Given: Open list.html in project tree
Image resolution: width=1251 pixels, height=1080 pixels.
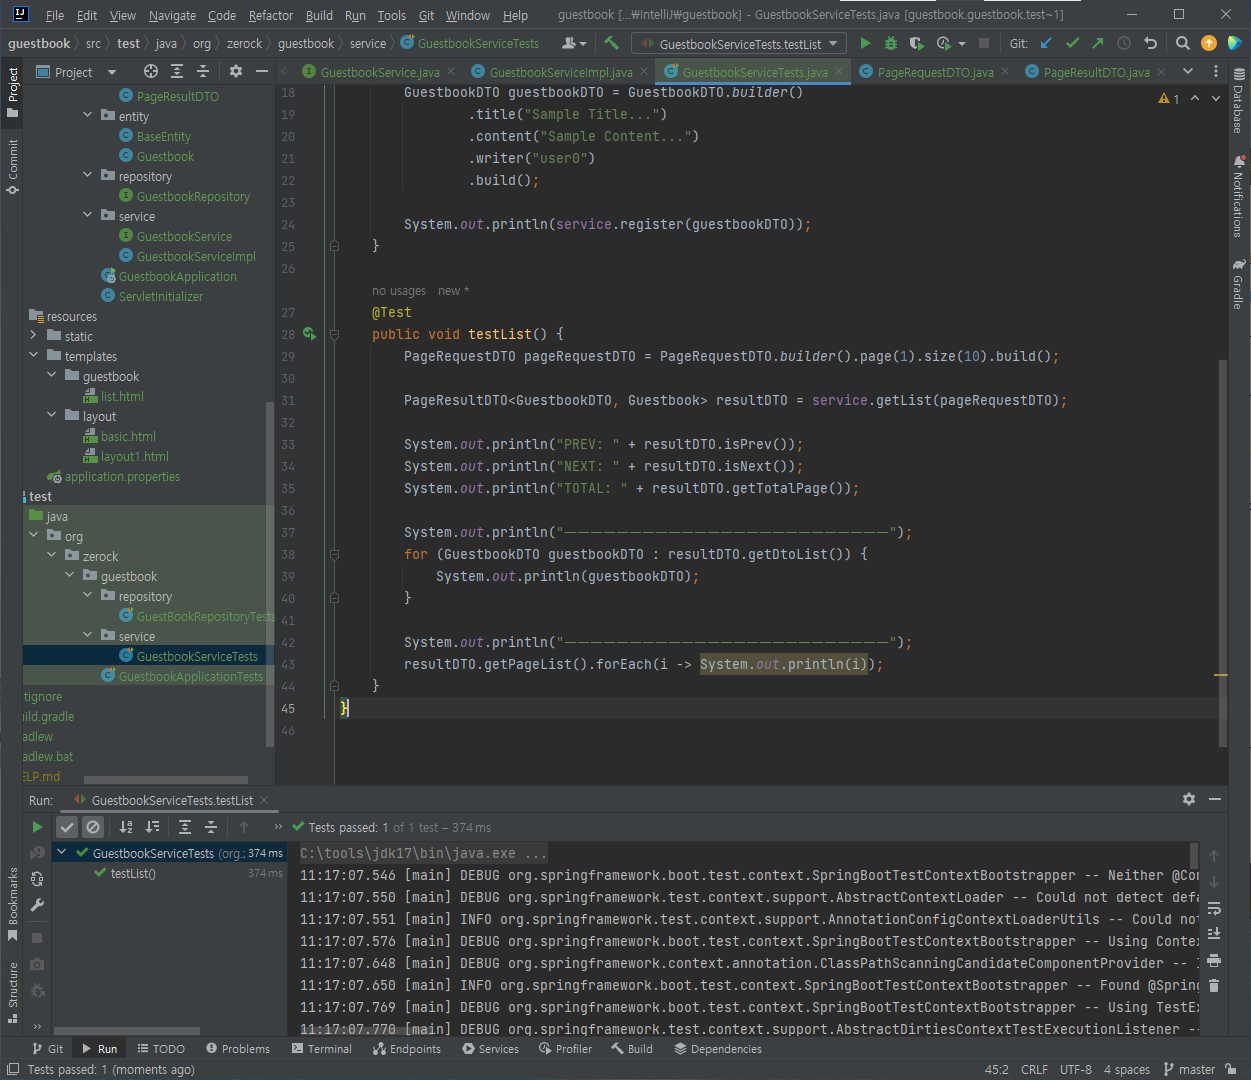Looking at the screenshot, I should tap(122, 396).
